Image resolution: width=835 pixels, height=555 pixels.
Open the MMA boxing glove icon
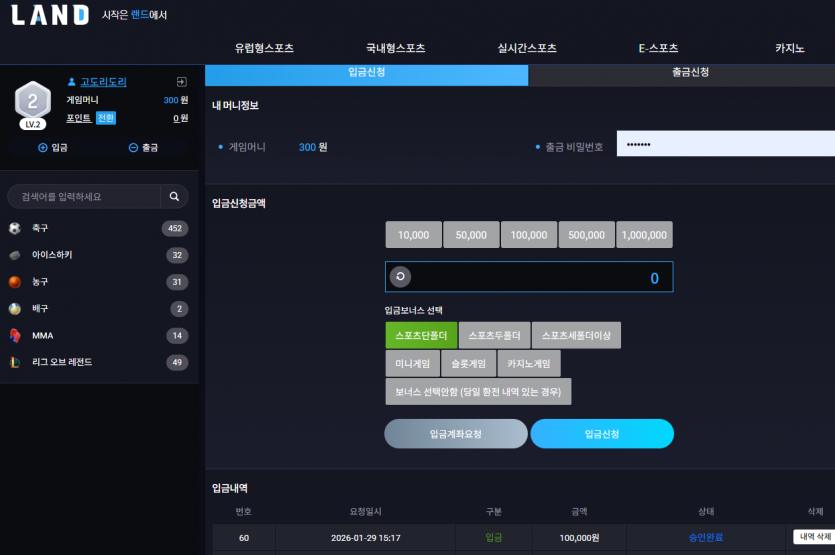[15, 336]
